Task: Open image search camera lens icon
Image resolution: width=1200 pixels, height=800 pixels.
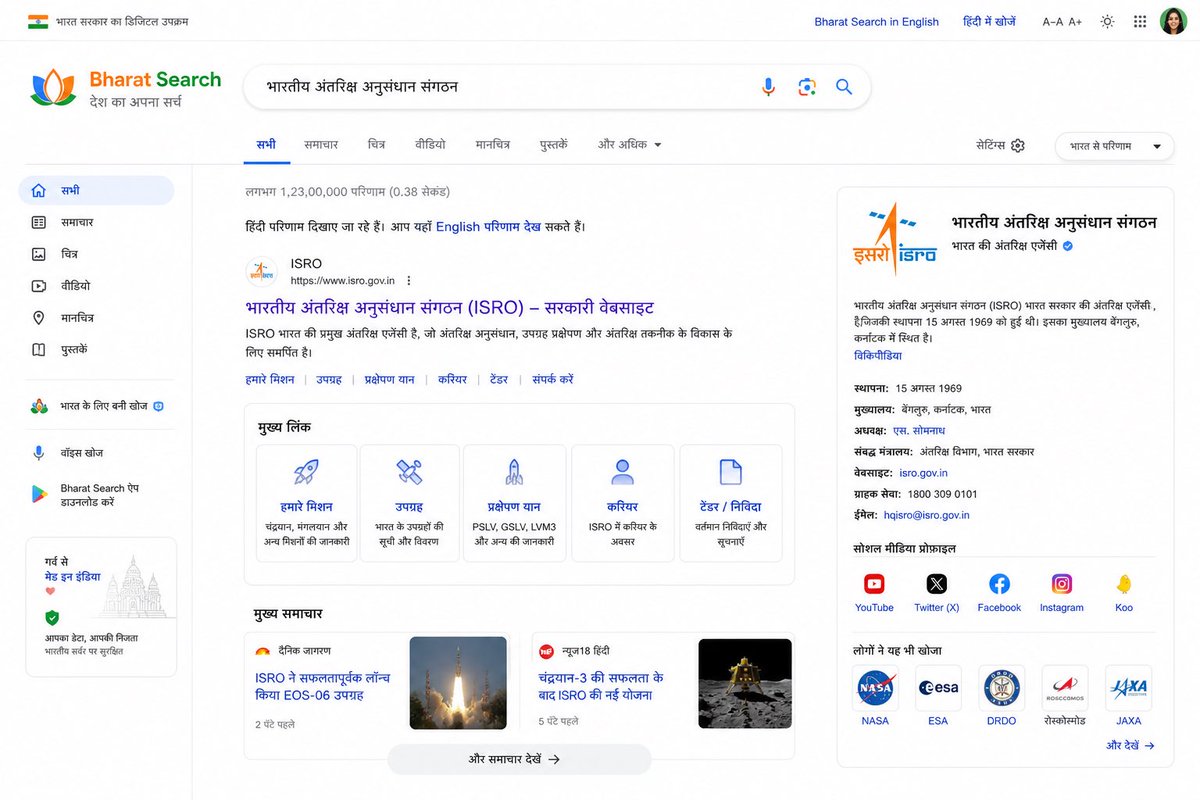Action: 807,87
